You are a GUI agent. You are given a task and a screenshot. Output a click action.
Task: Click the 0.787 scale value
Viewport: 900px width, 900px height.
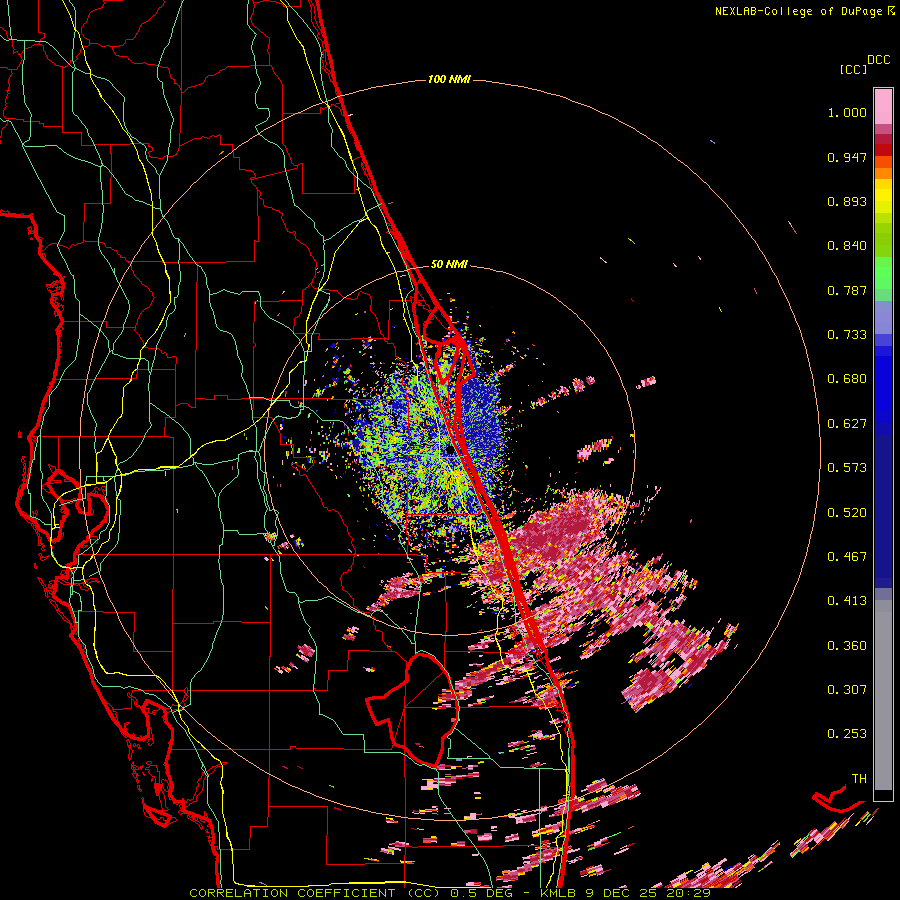pos(847,290)
